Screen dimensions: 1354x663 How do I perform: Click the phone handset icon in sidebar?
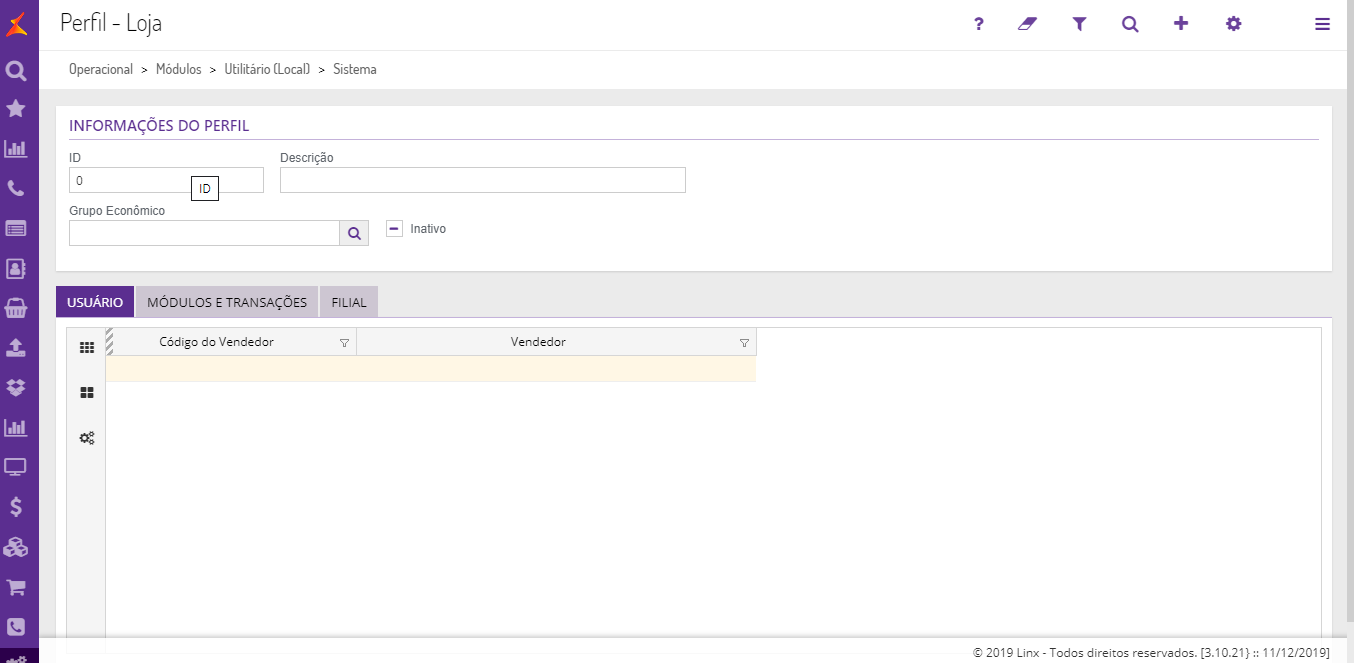click(16, 188)
